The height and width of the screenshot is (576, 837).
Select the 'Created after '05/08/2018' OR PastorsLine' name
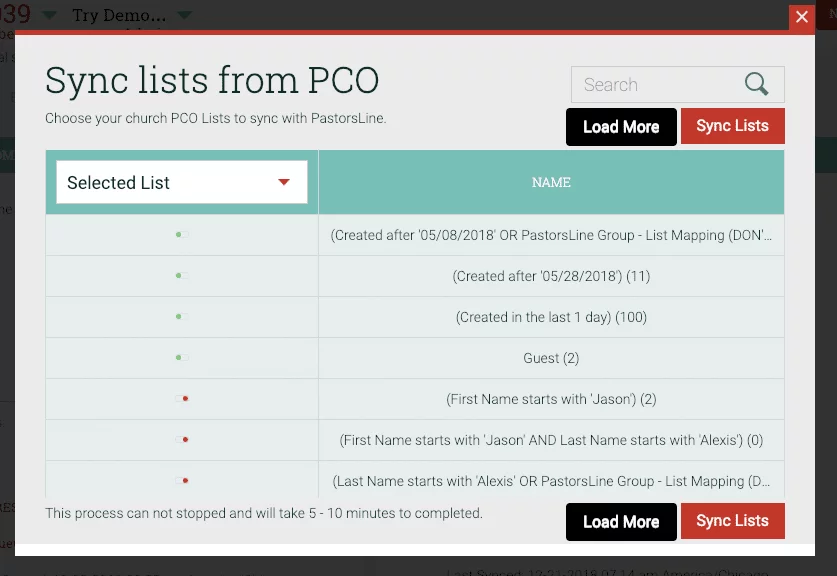tap(551, 235)
